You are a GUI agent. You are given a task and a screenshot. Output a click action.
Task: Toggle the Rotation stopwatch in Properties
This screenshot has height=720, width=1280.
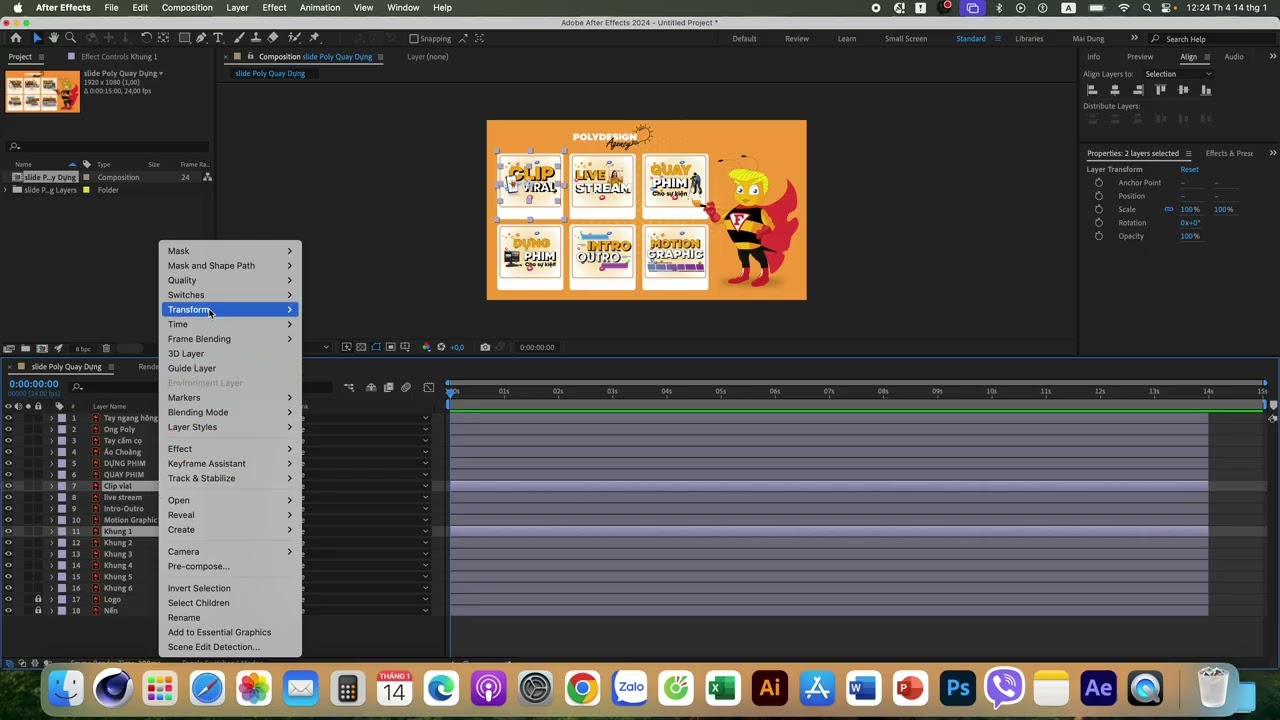(1099, 223)
